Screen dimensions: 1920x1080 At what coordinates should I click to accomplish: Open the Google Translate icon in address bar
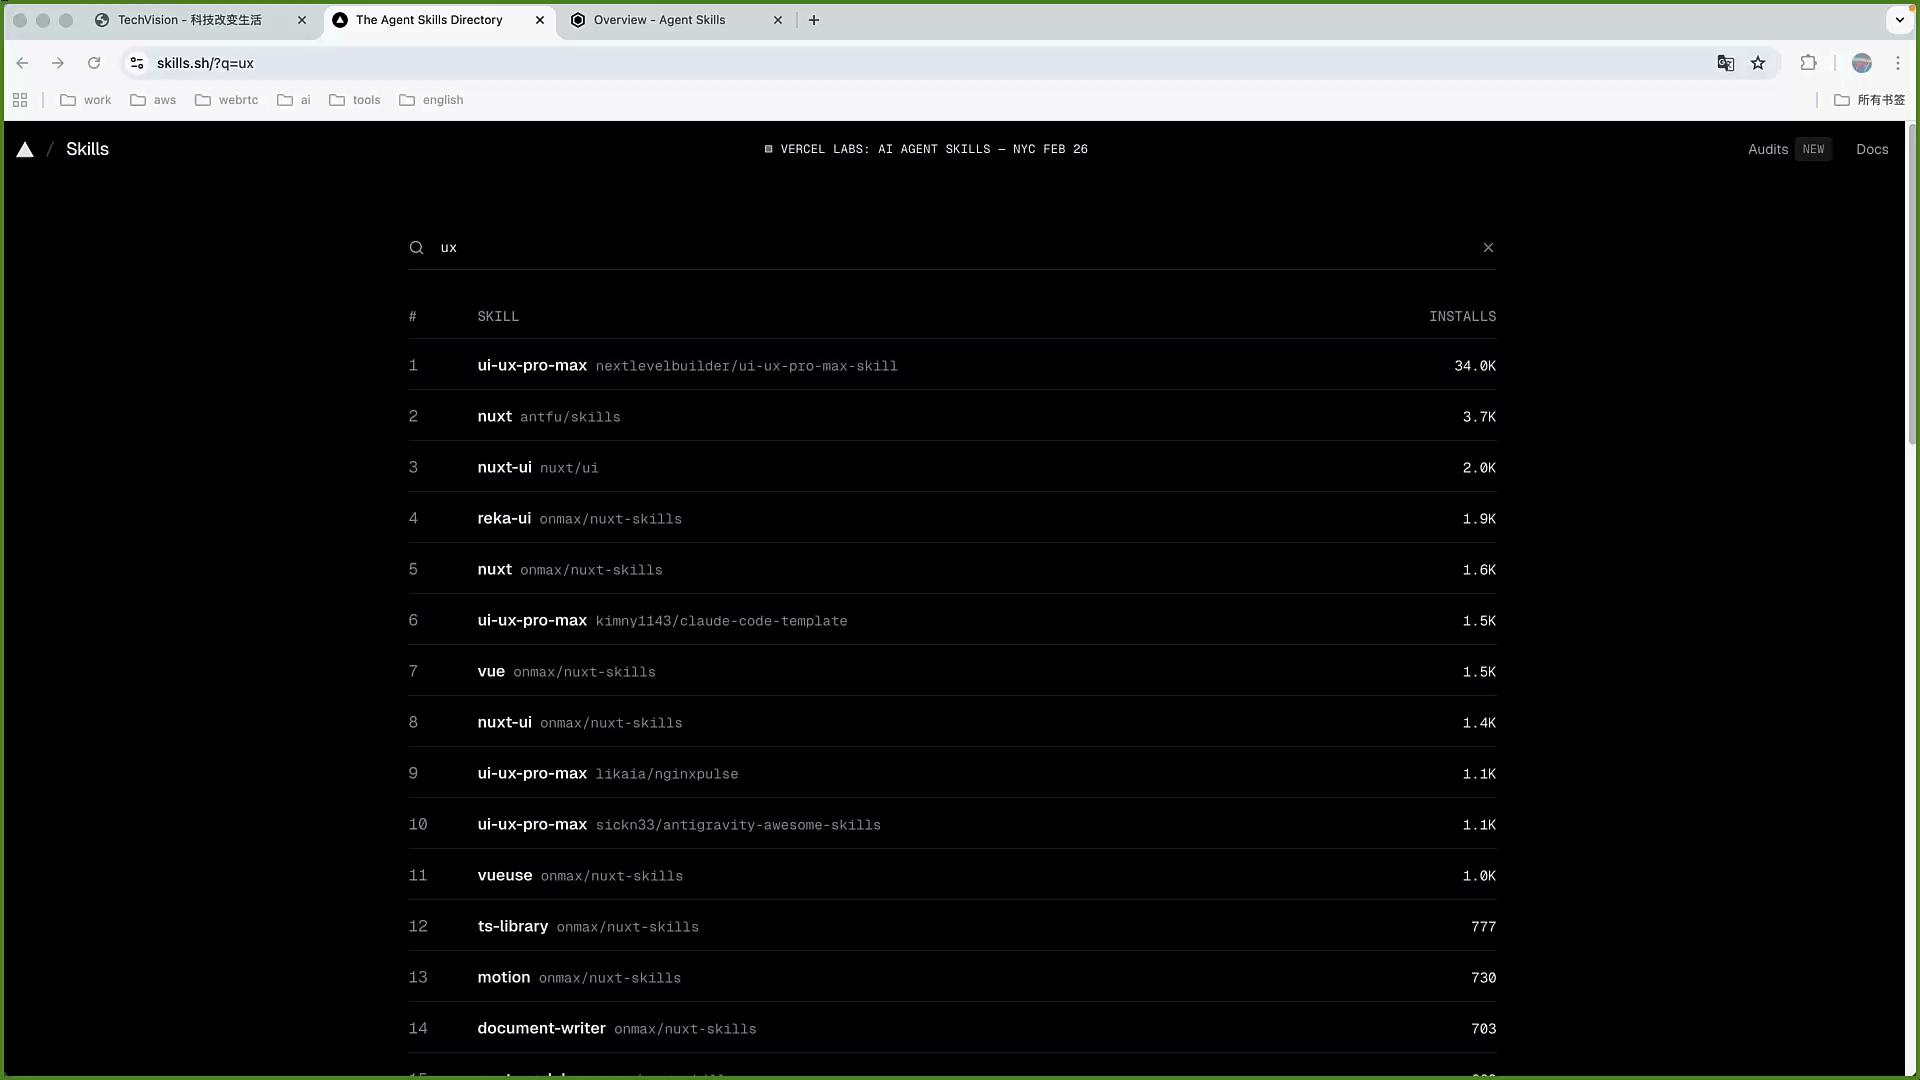[1726, 63]
